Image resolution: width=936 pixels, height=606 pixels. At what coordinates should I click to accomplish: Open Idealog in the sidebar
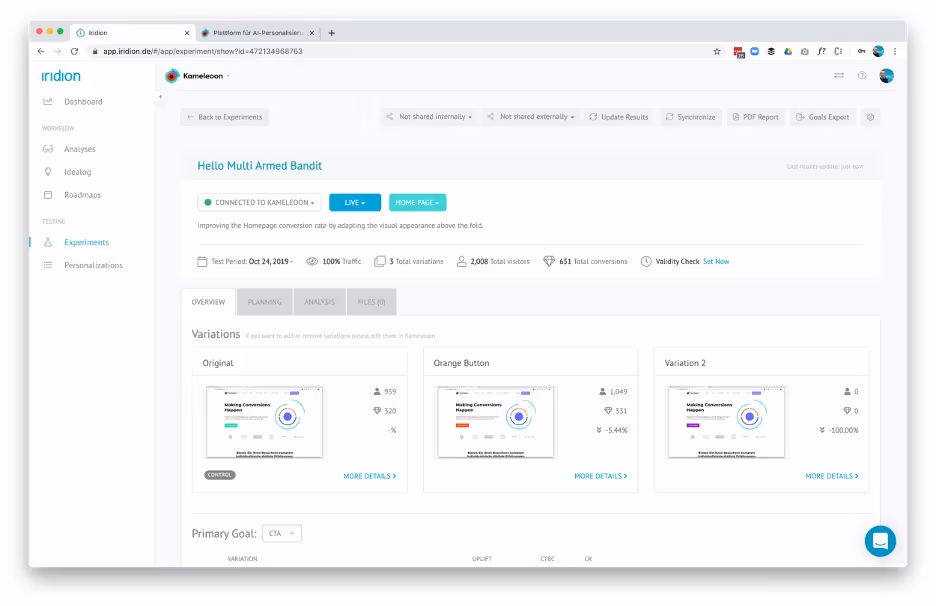point(78,172)
